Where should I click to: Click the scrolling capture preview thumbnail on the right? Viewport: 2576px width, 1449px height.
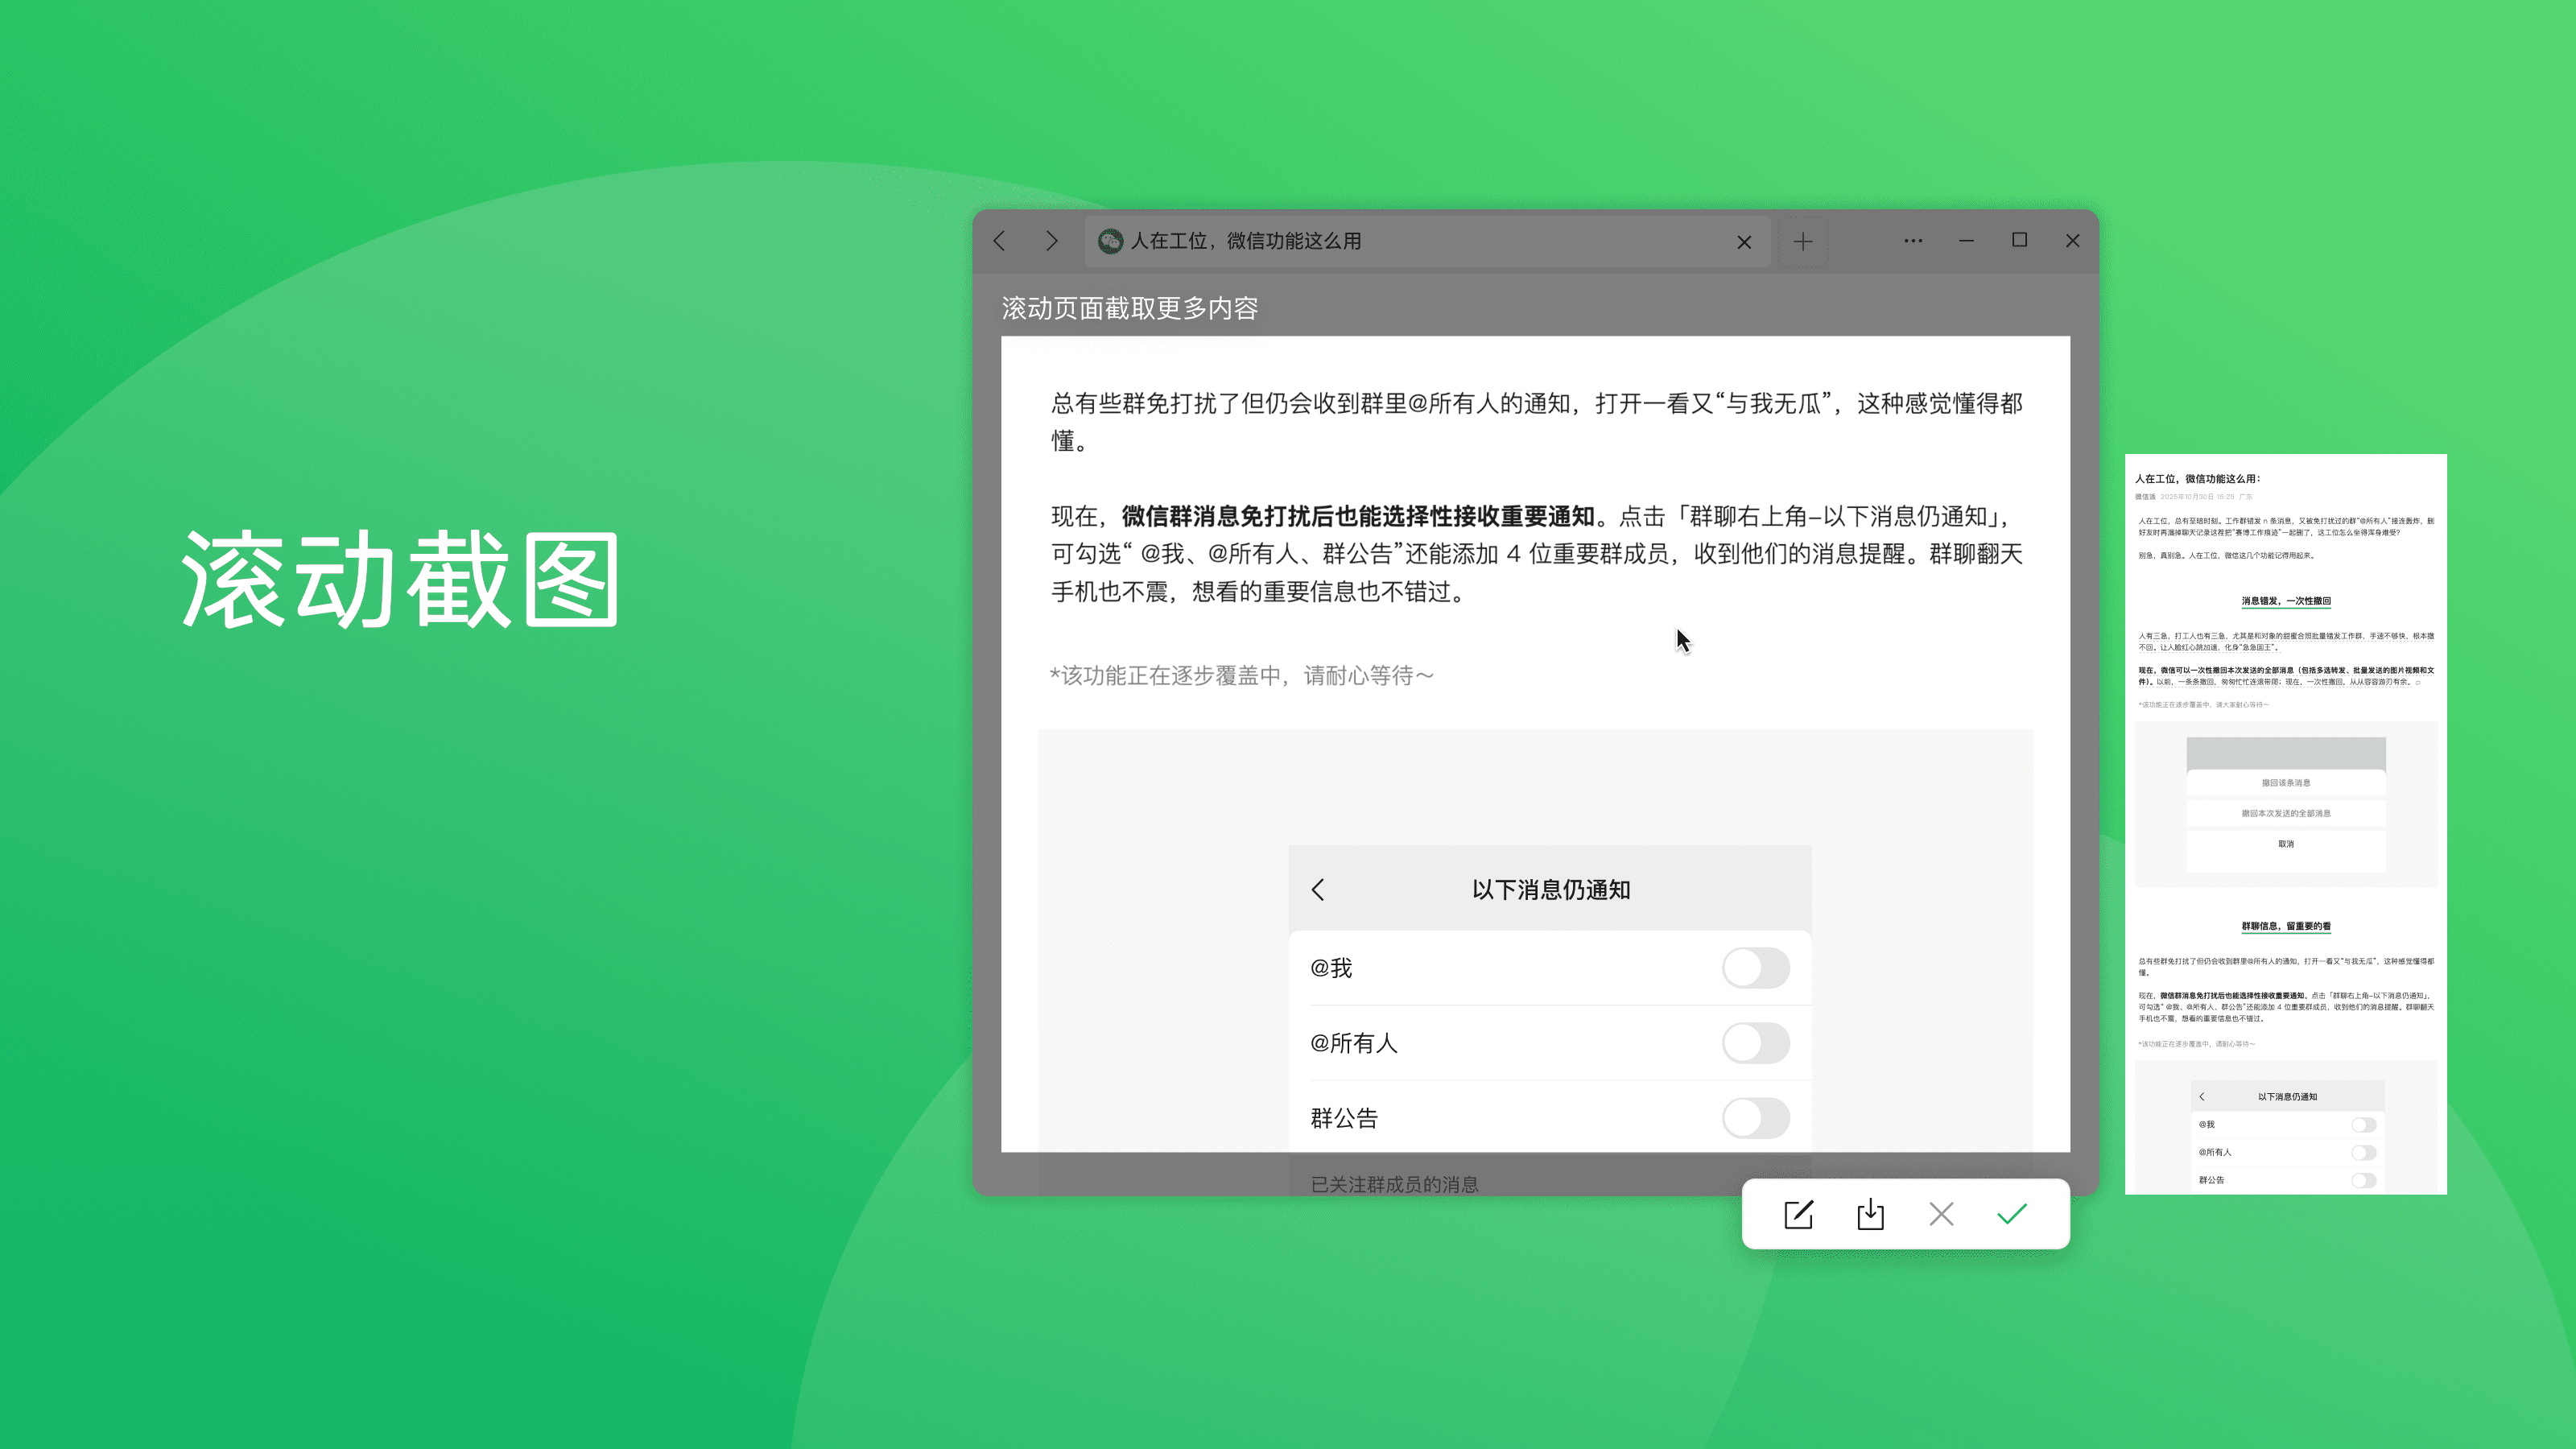(2285, 820)
